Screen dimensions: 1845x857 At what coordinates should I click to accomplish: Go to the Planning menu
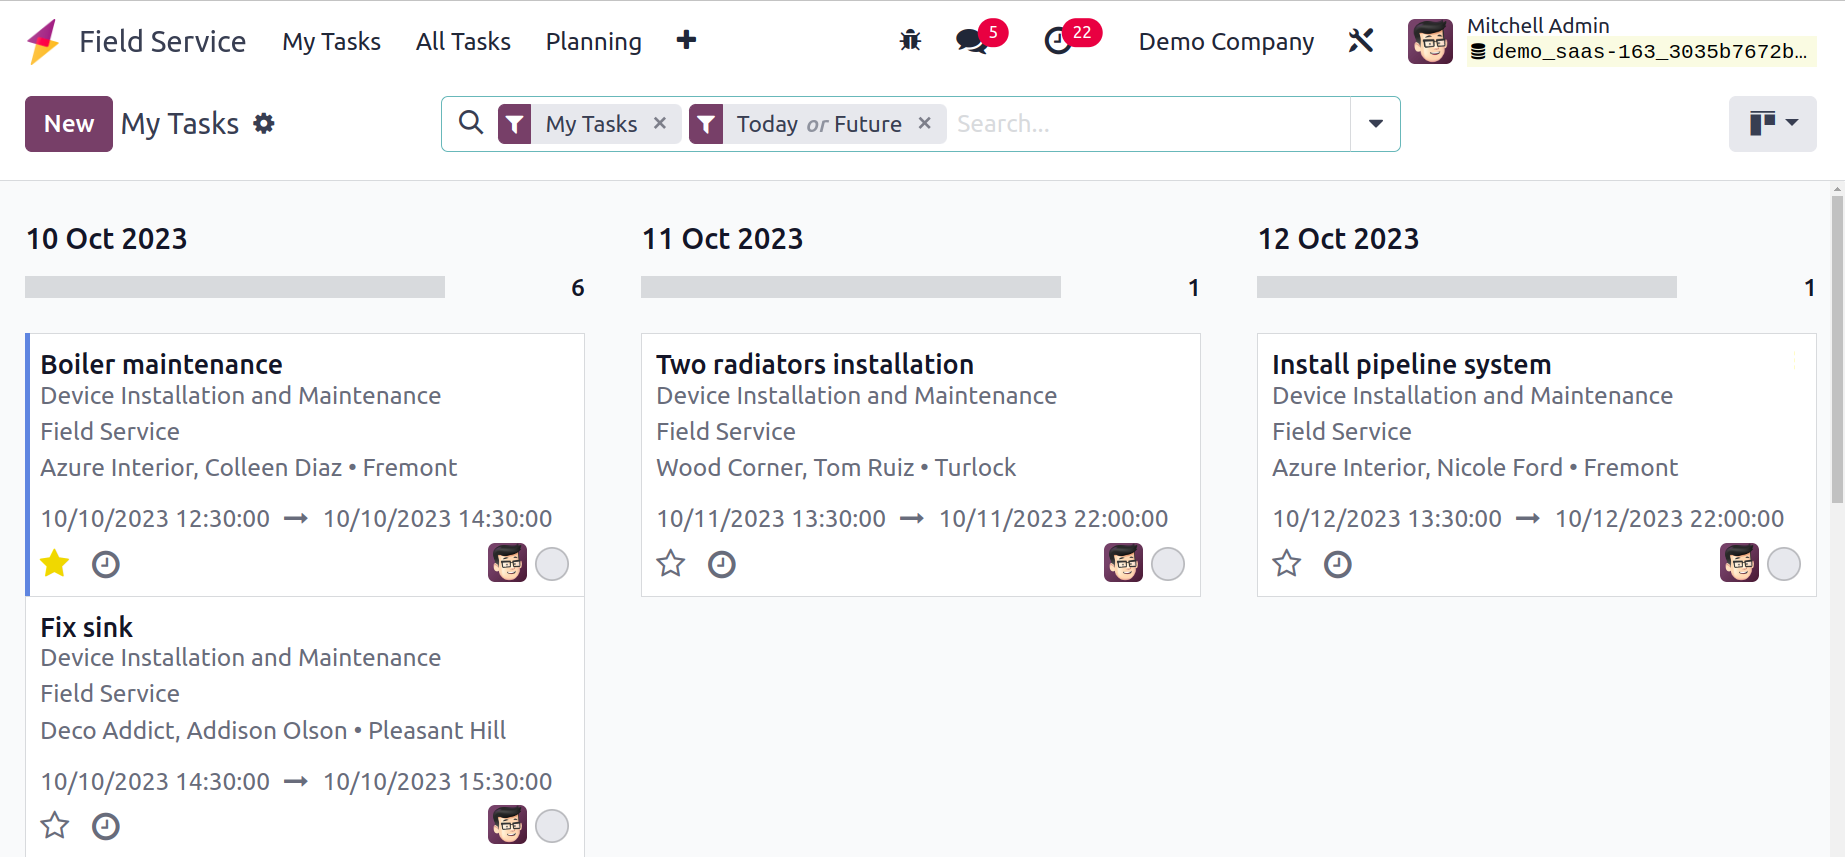[x=593, y=41]
